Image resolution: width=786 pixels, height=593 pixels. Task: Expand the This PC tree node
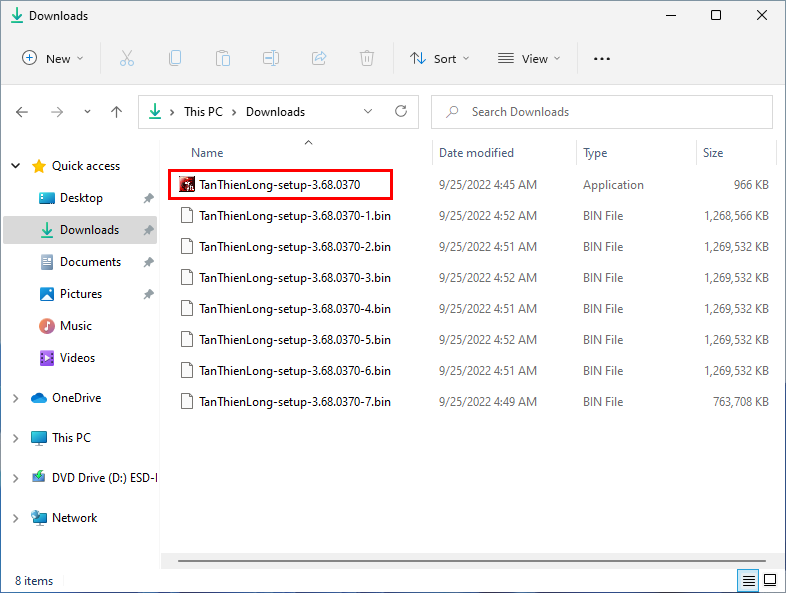pos(15,438)
